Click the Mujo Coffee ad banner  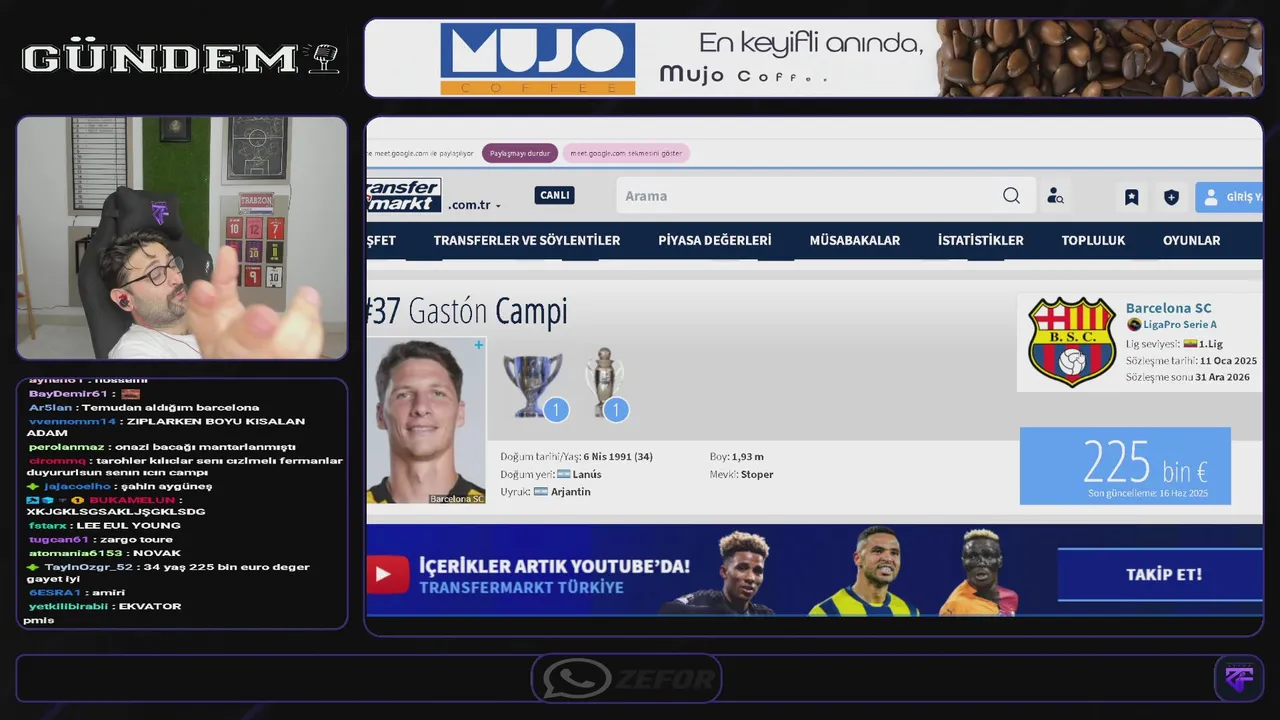click(813, 58)
